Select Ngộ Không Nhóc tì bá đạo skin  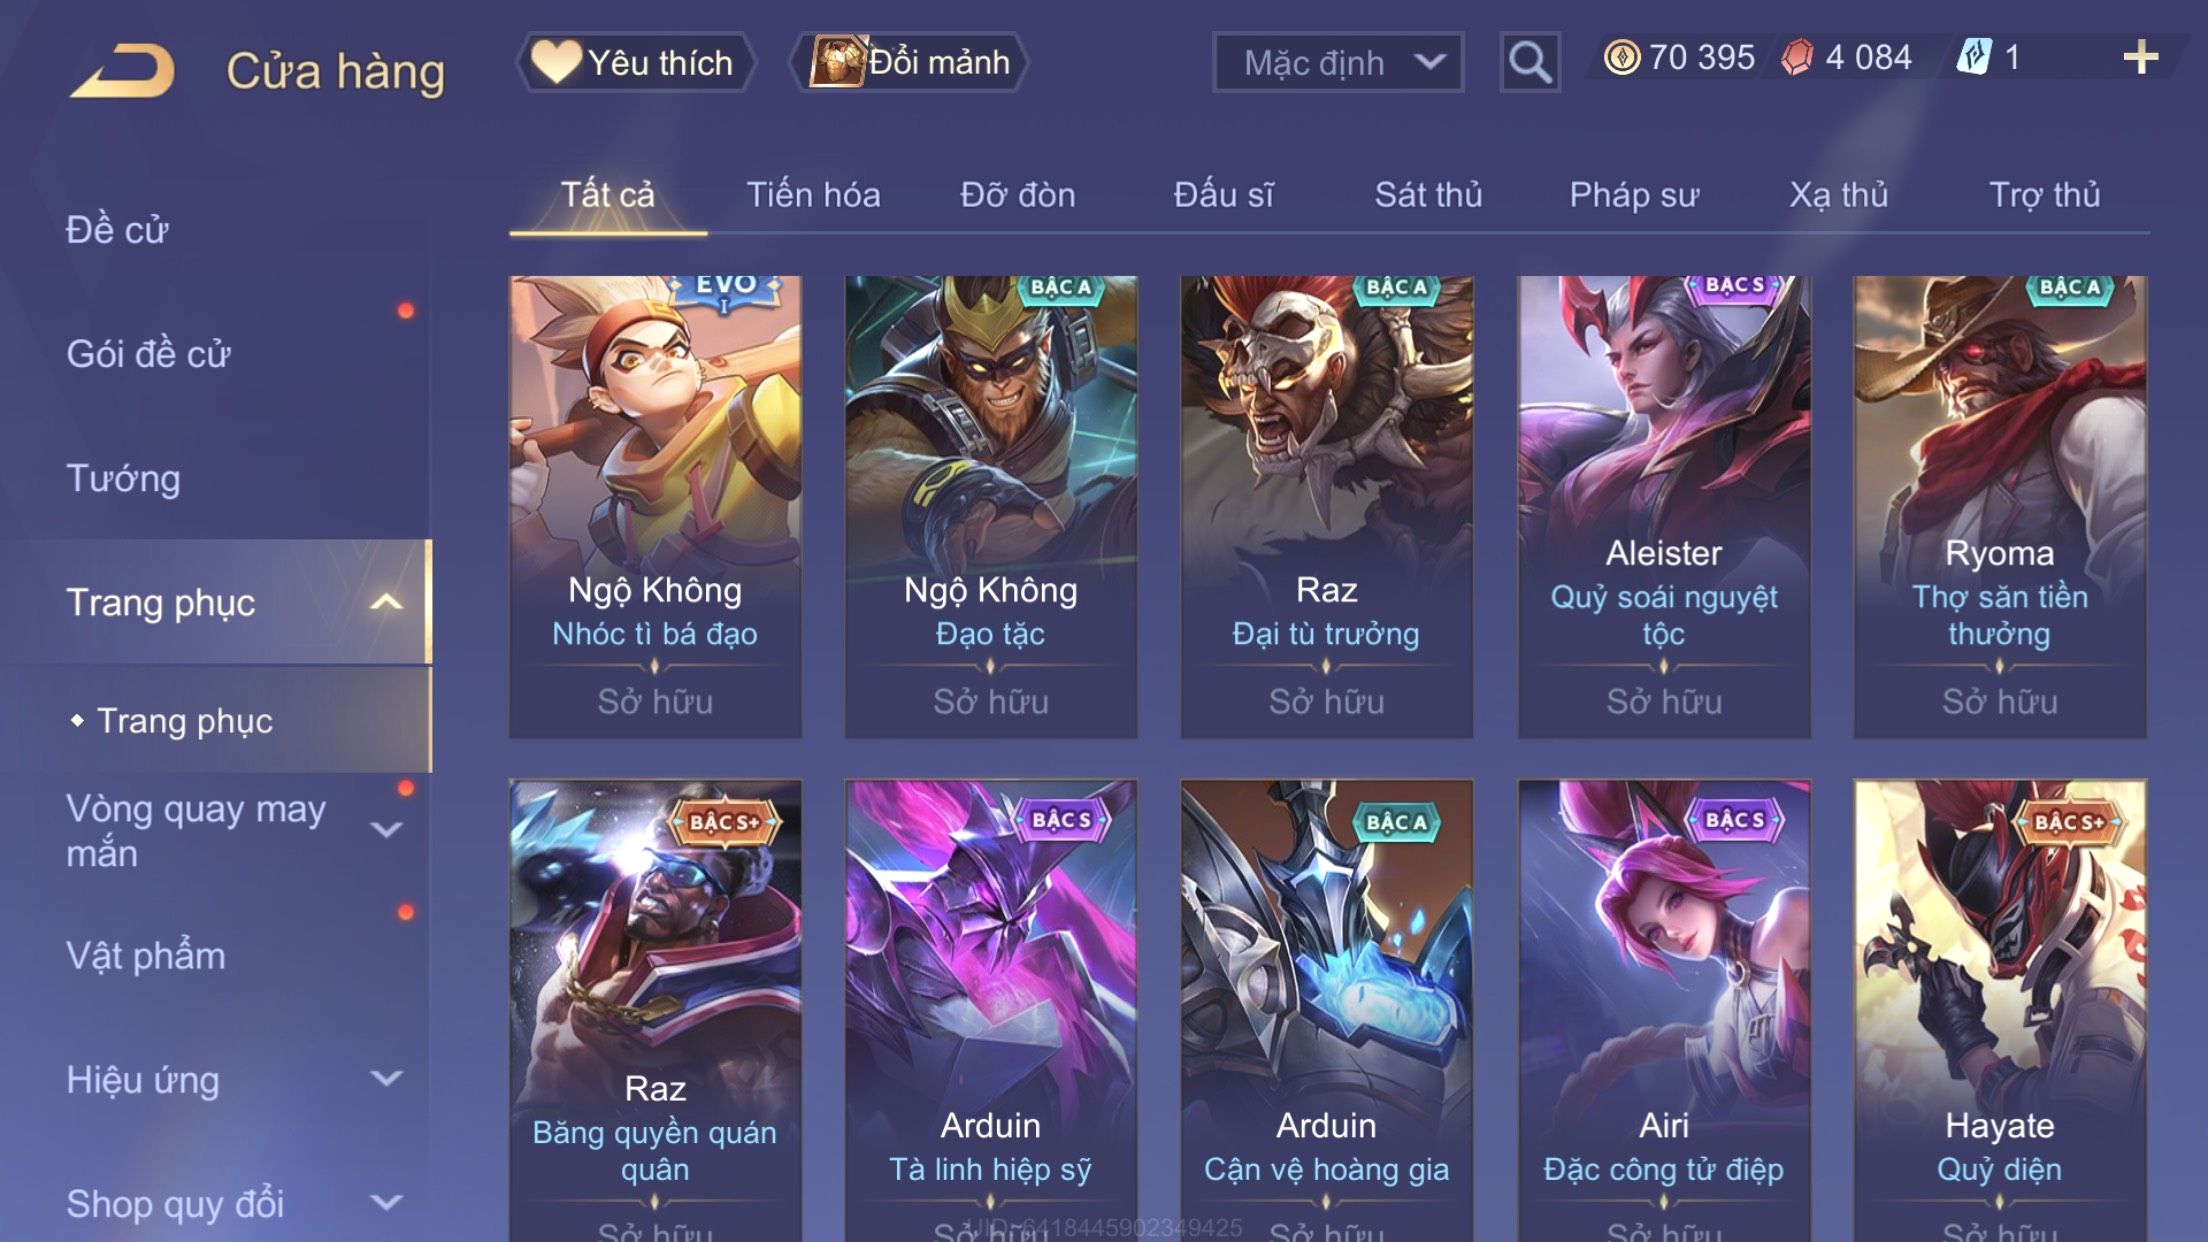click(655, 507)
